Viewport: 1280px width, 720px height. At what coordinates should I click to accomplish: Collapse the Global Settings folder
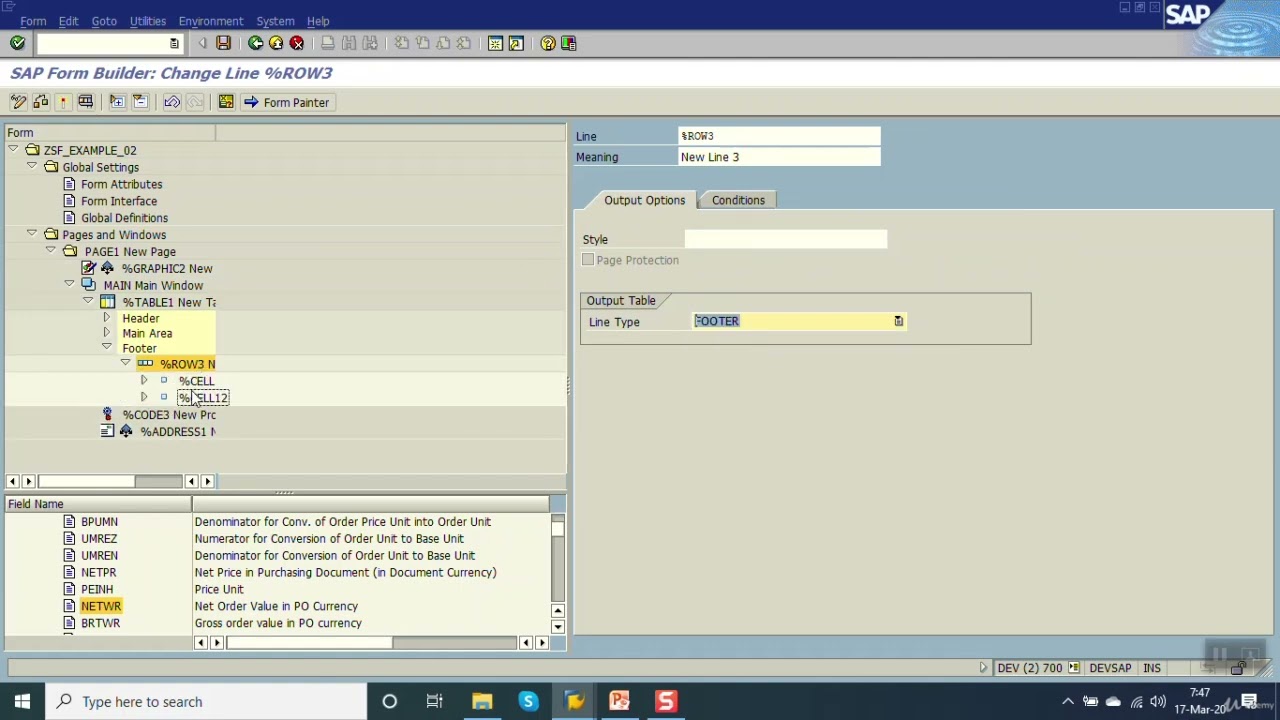coord(32,166)
